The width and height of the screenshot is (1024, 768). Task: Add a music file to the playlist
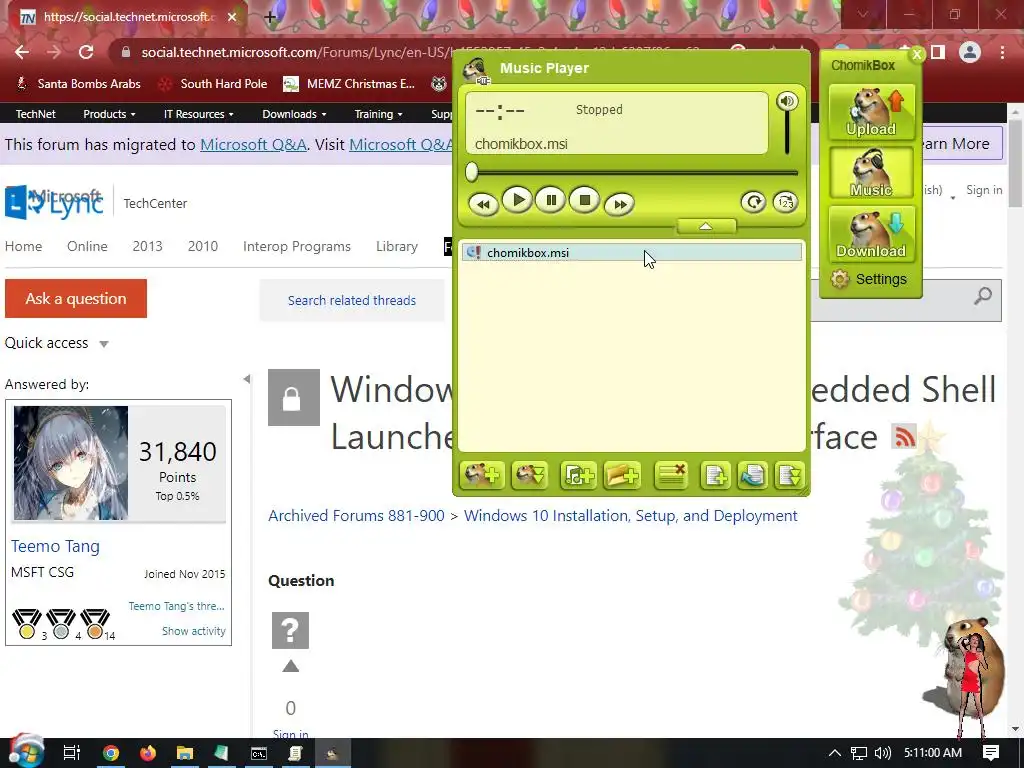(578, 475)
